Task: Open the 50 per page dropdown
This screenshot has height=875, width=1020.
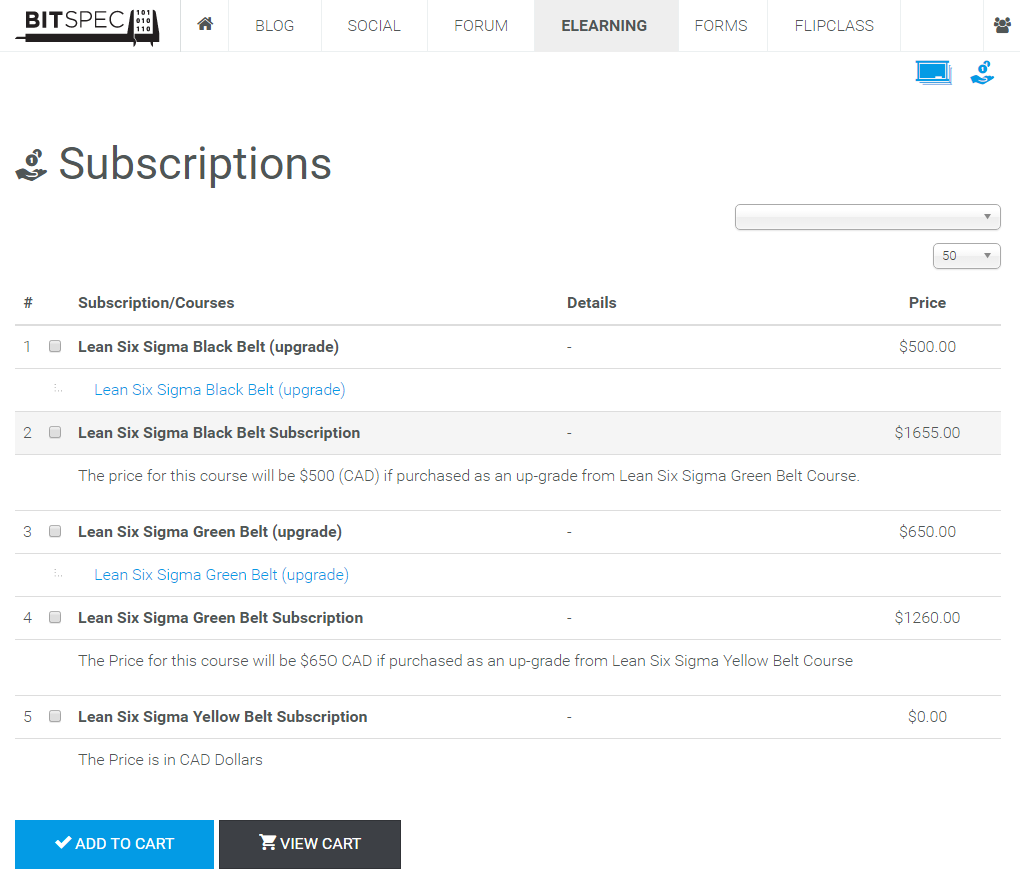Action: [966, 256]
